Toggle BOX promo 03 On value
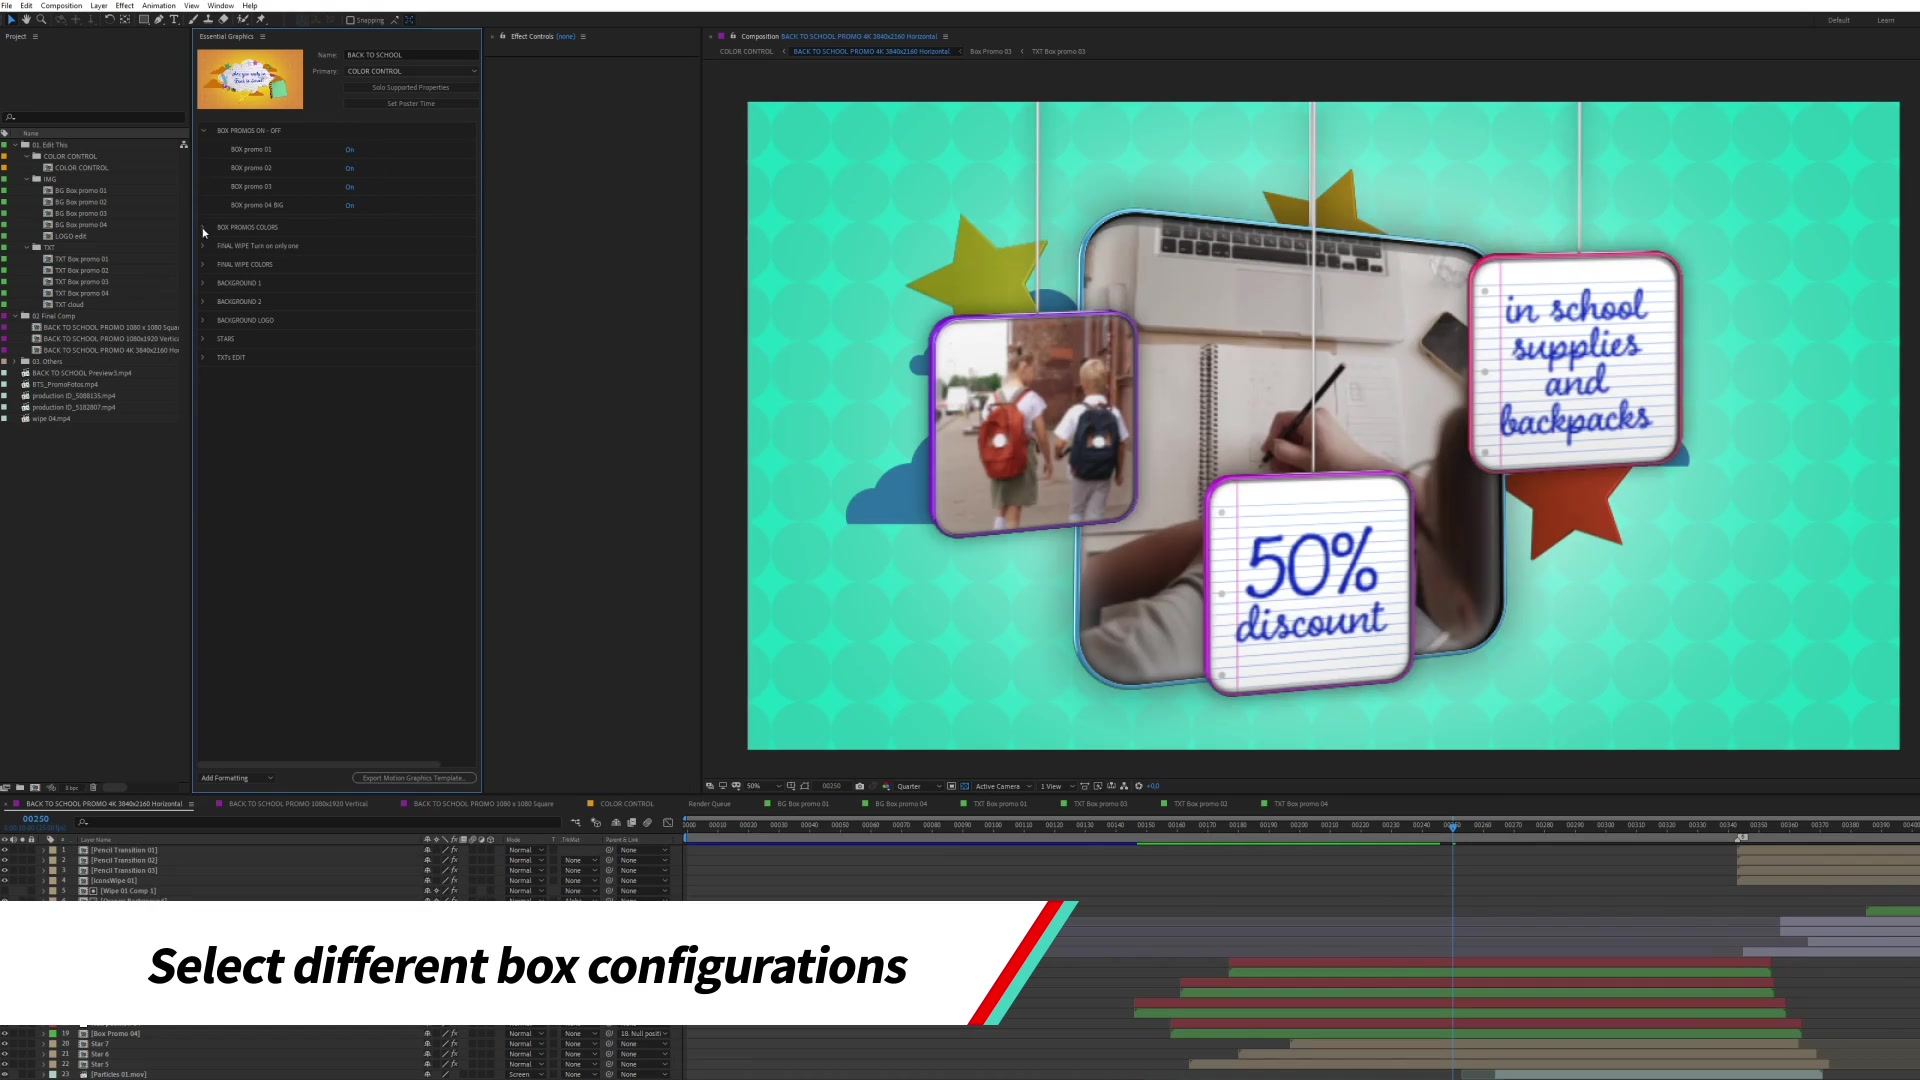Image resolution: width=1920 pixels, height=1080 pixels. point(350,187)
